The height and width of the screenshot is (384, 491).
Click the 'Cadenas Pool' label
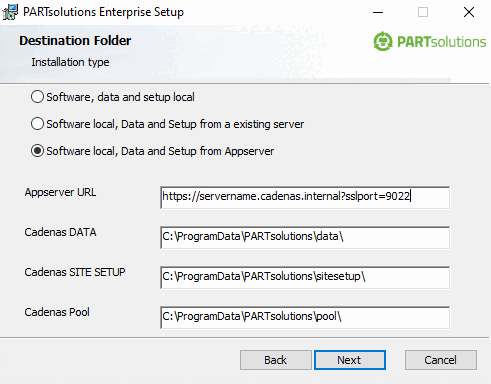coord(57,312)
